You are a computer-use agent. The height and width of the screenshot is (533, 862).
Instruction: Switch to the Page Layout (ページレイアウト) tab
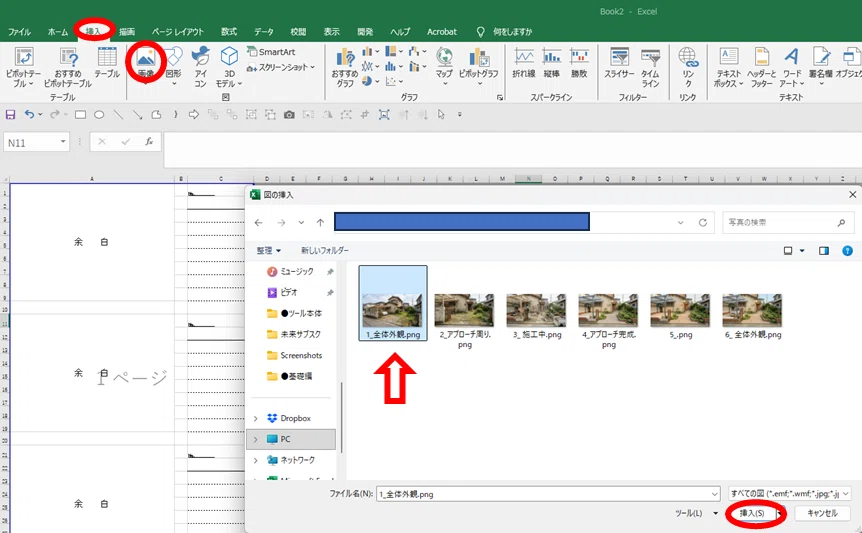[178, 32]
